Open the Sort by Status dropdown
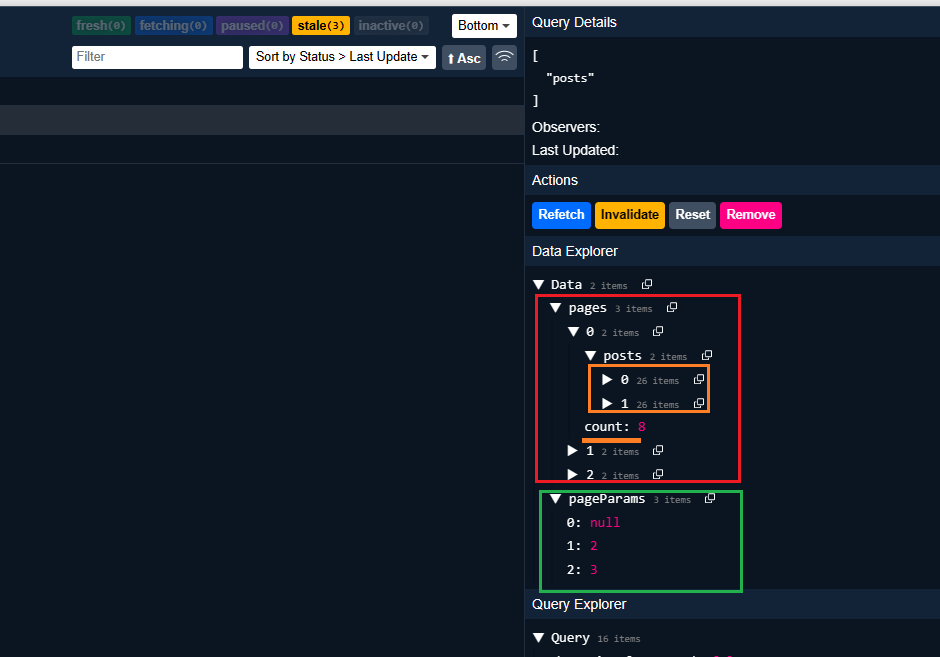Screen dimensions: 940x657 [x=343, y=57]
